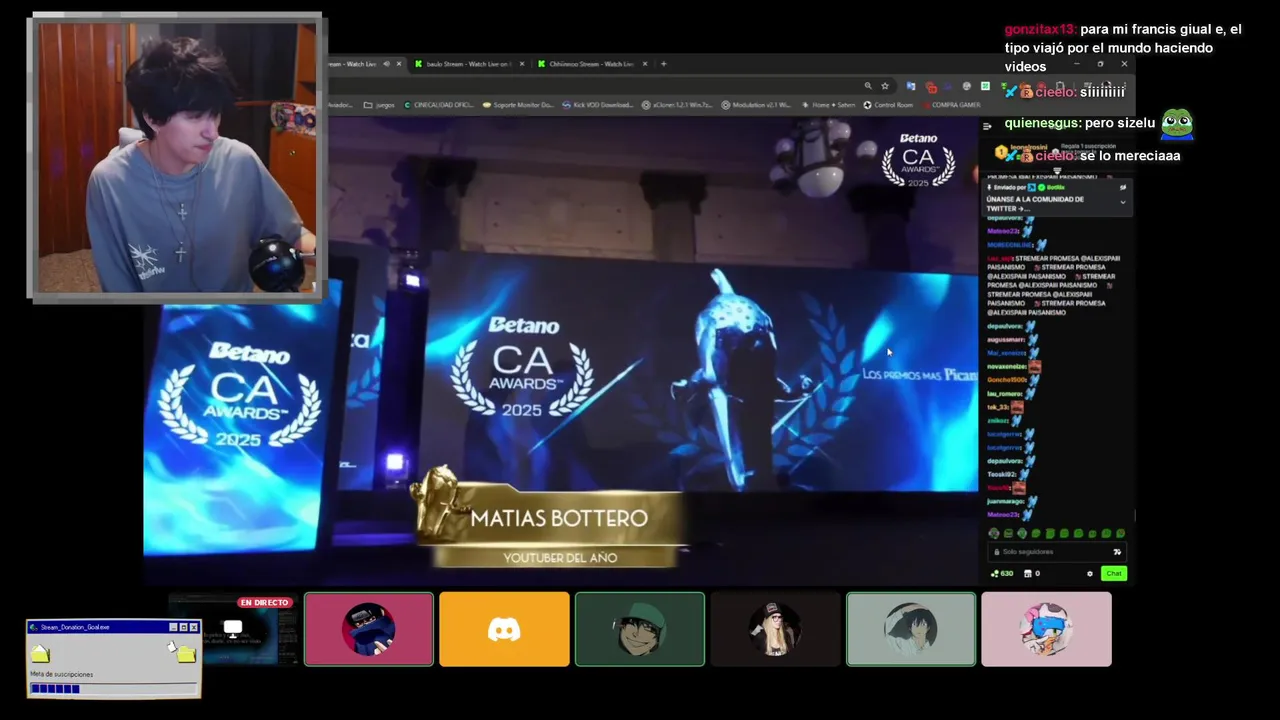Open the Kick VOD Download bookmark
The height and width of the screenshot is (720, 1280).
point(597,105)
